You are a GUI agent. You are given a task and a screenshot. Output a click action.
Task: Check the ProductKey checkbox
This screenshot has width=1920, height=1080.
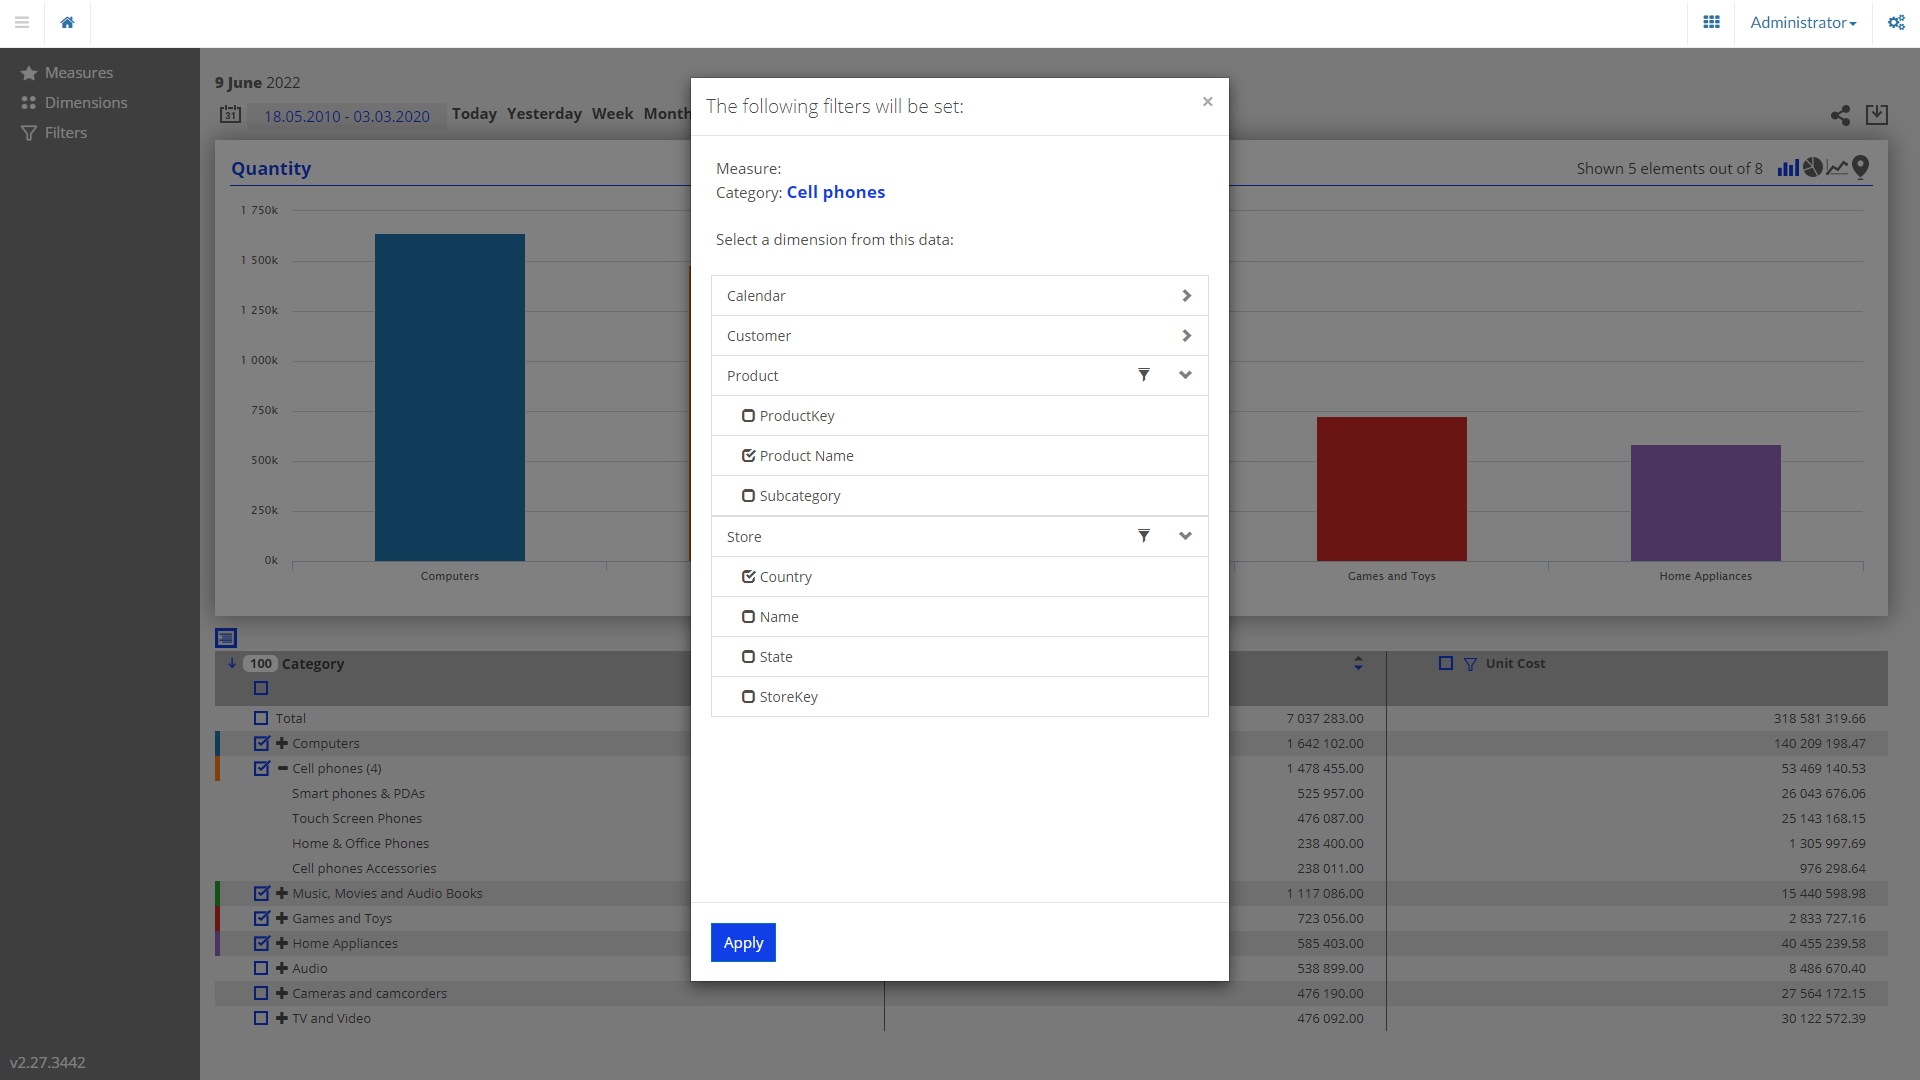tap(748, 416)
